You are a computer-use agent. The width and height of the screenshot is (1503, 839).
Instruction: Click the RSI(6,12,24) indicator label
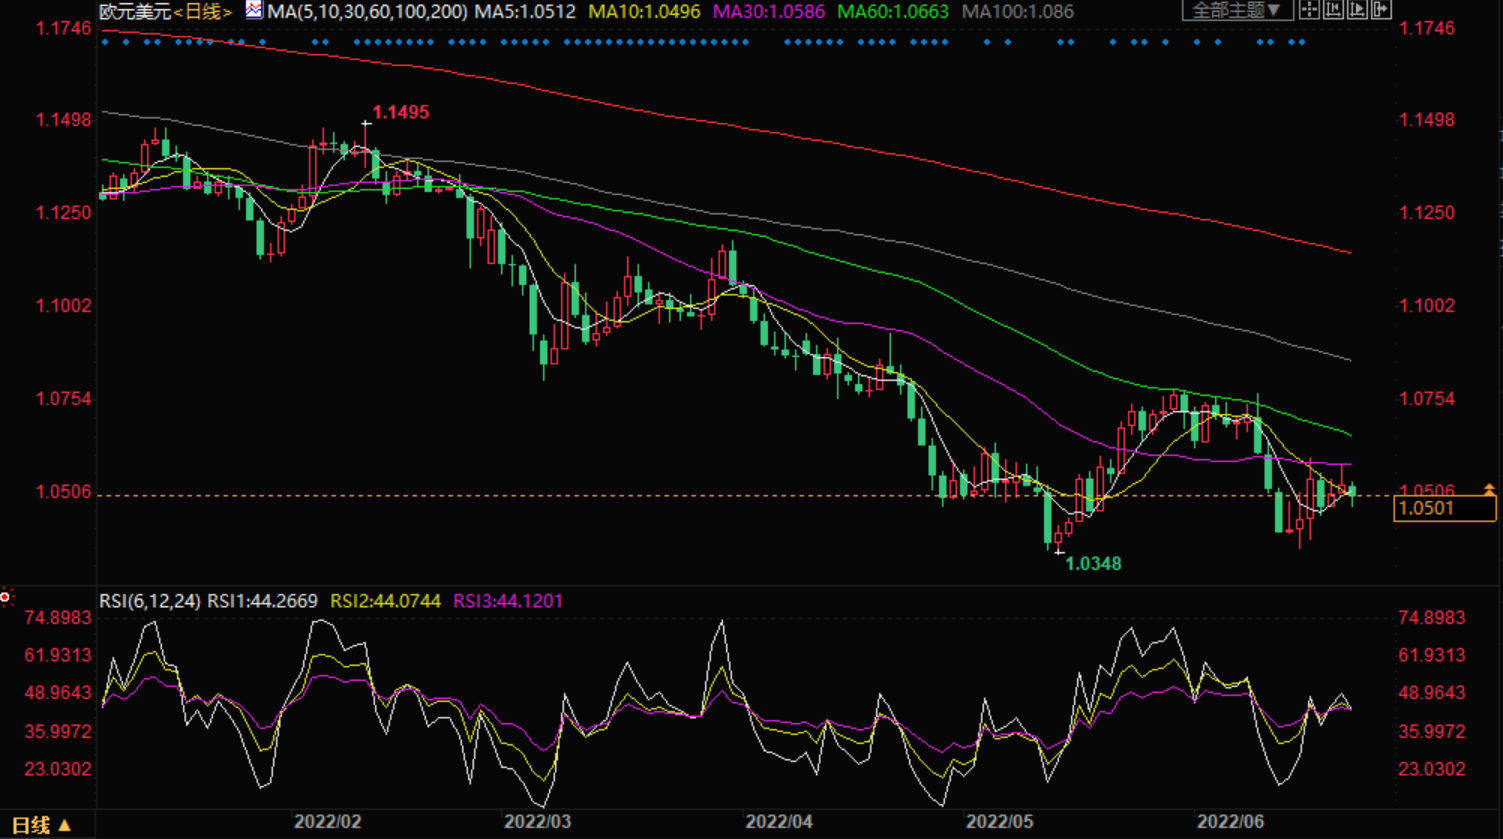[150, 601]
